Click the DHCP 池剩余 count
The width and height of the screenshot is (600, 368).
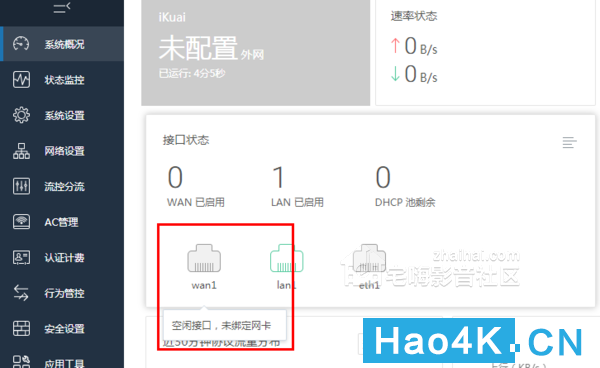coord(383,177)
